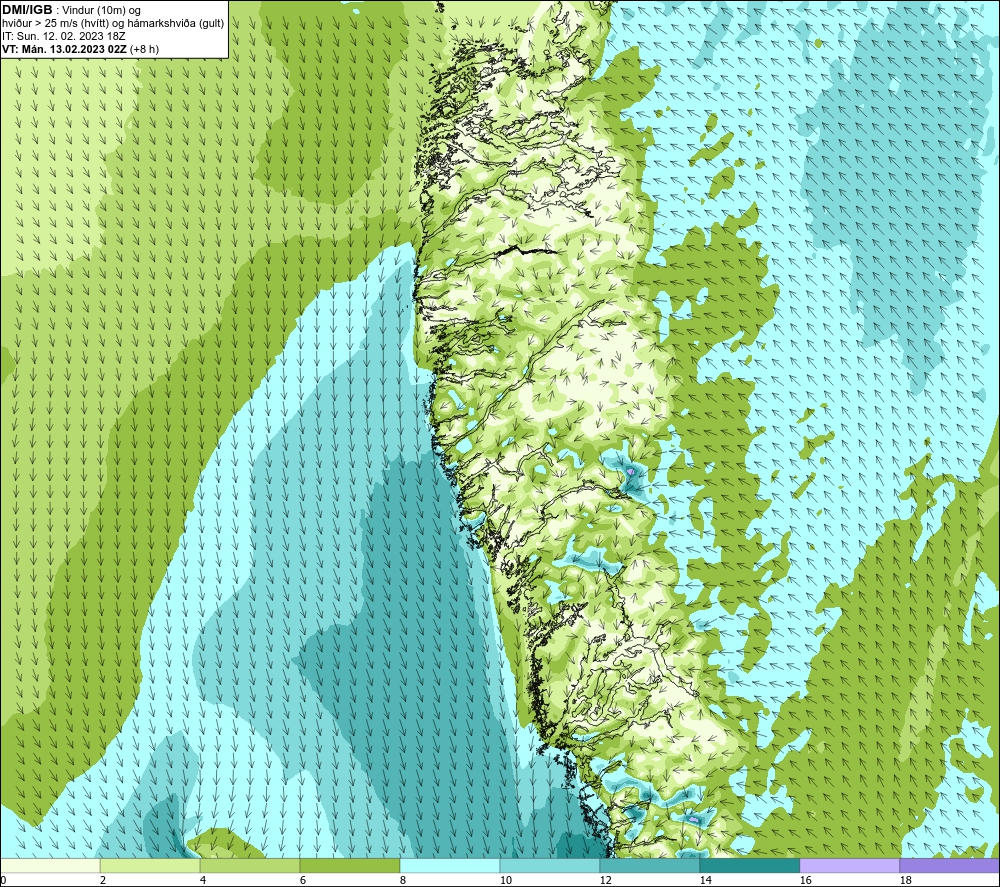Click the cyan 10–12 m/s legend swatch

[550, 866]
